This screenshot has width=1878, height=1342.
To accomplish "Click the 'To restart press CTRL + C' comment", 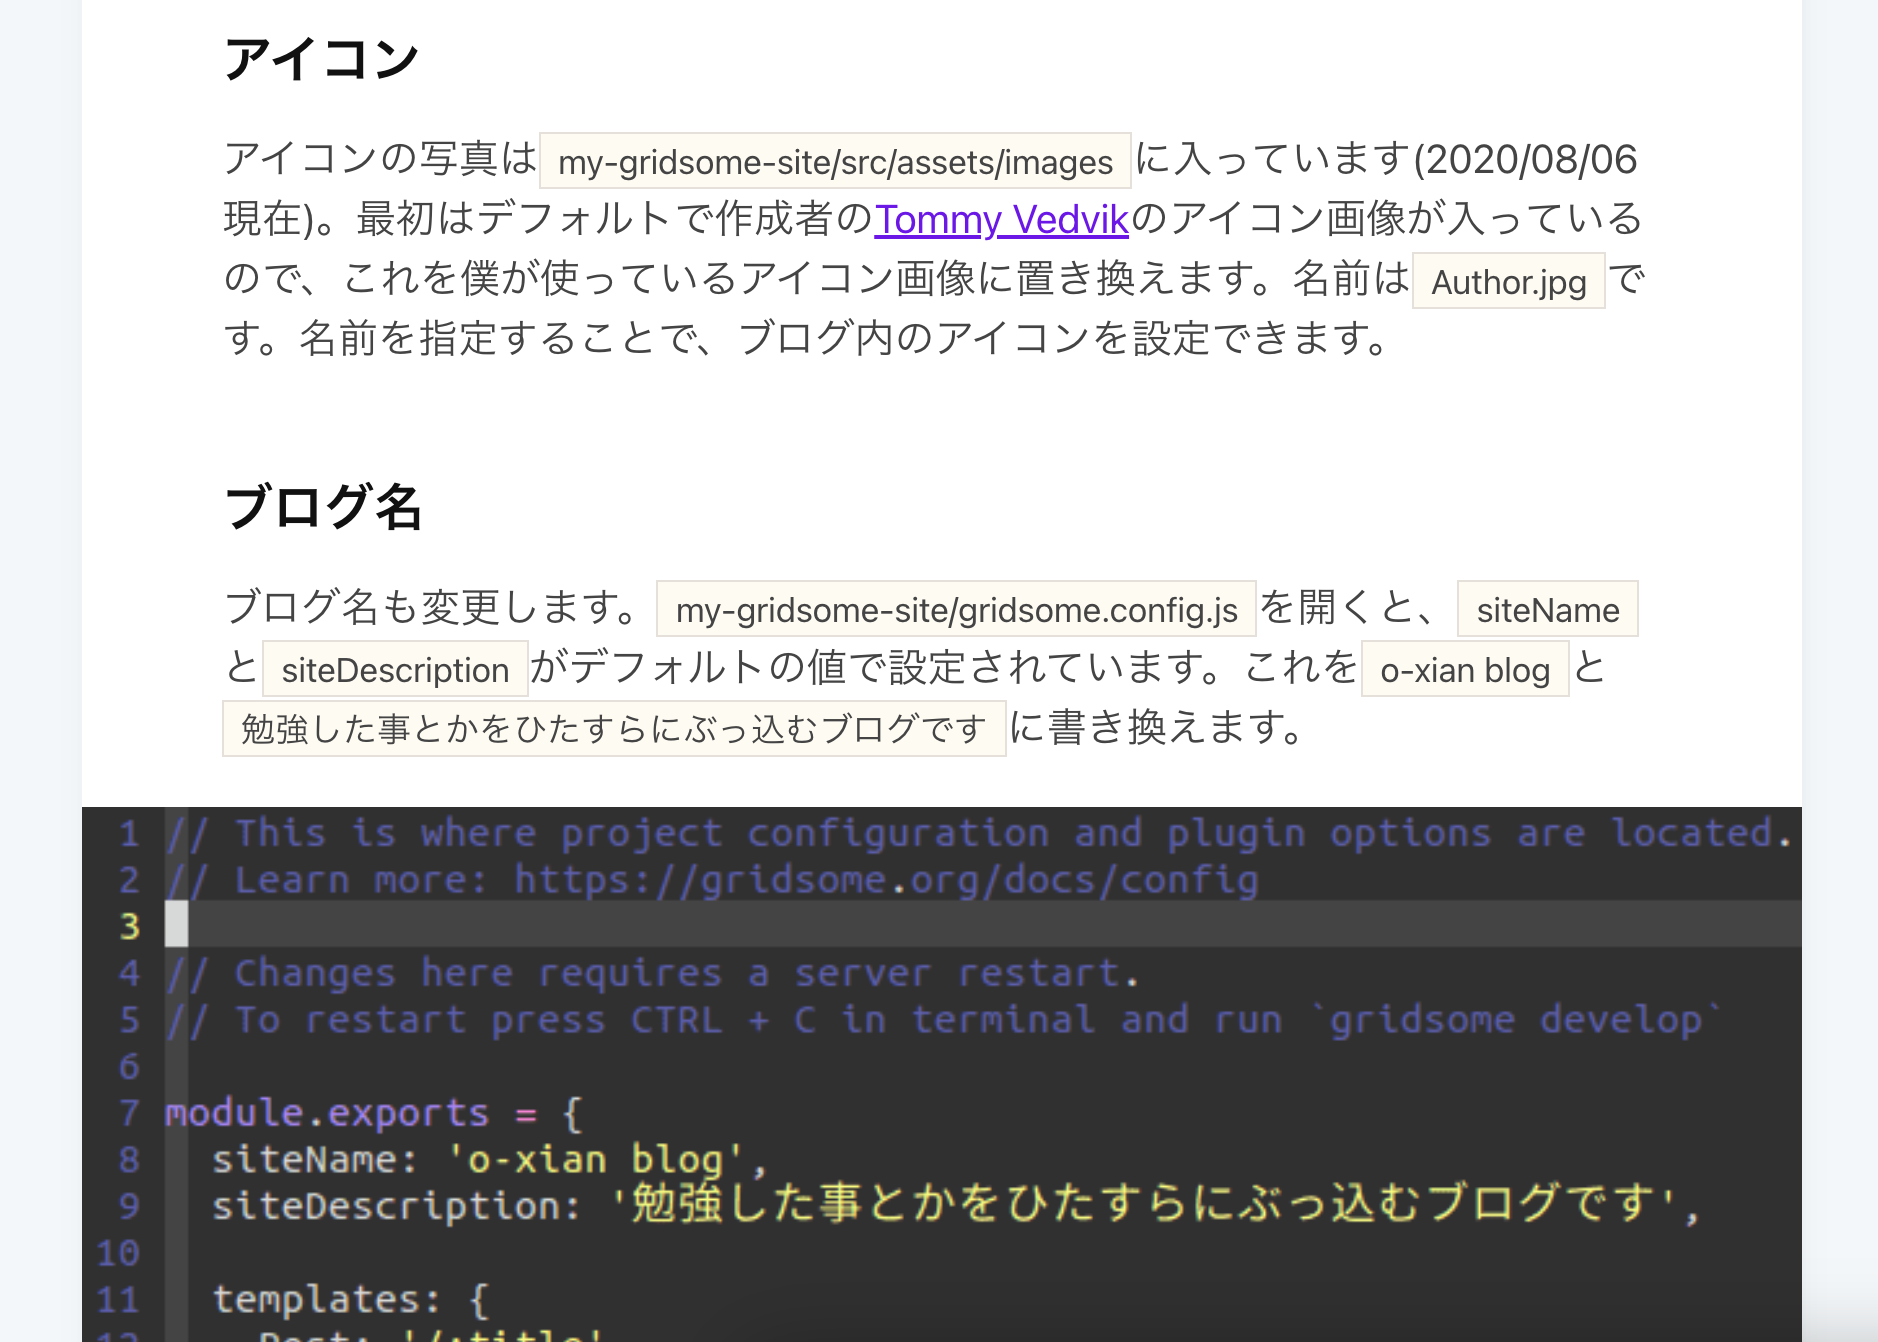I will [943, 1020].
